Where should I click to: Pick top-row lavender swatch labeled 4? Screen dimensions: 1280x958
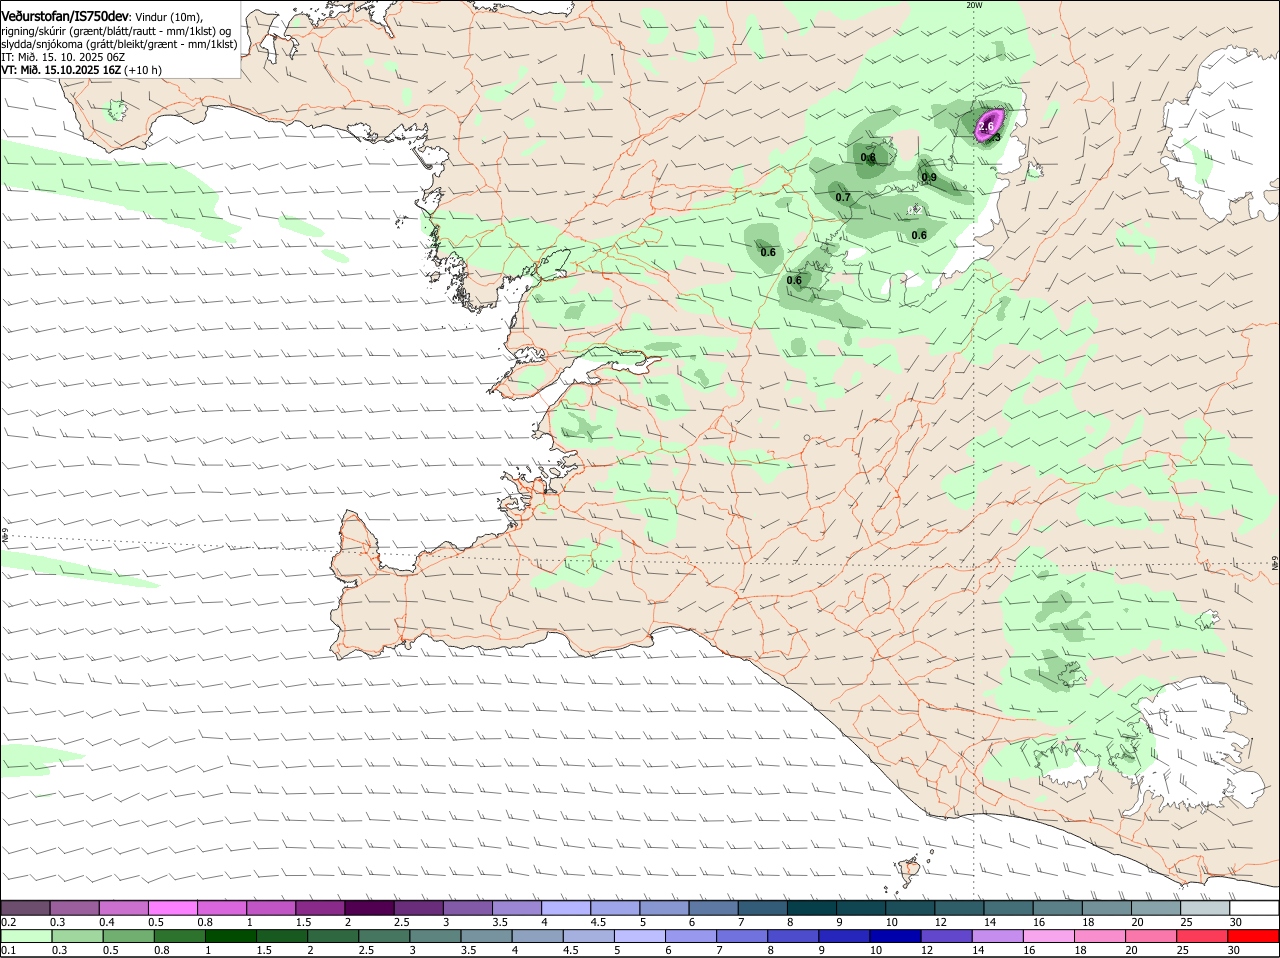(x=566, y=907)
